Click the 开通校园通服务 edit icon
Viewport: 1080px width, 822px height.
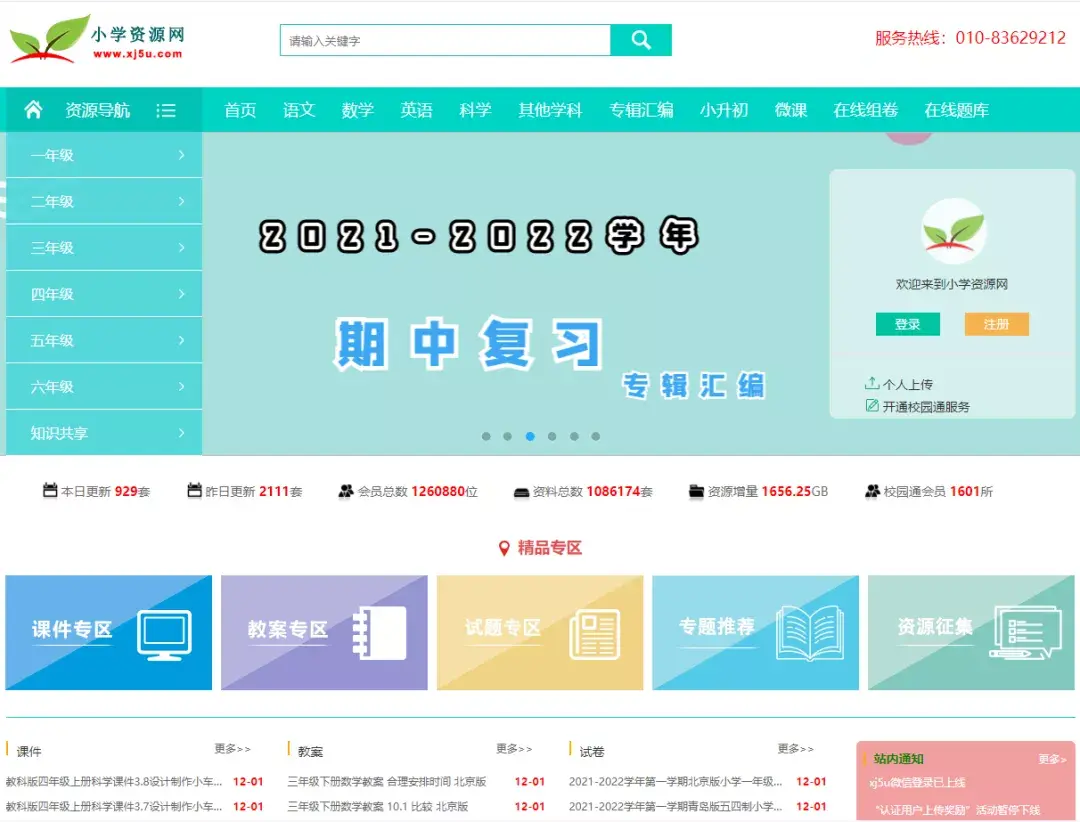click(x=872, y=406)
